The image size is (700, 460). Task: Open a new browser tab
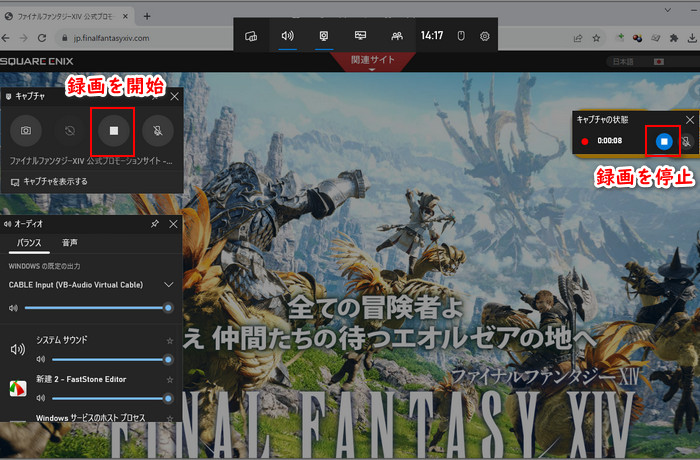147,16
